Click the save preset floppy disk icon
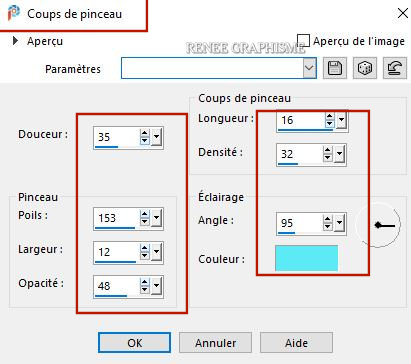This screenshot has height=364, width=411. click(x=335, y=68)
